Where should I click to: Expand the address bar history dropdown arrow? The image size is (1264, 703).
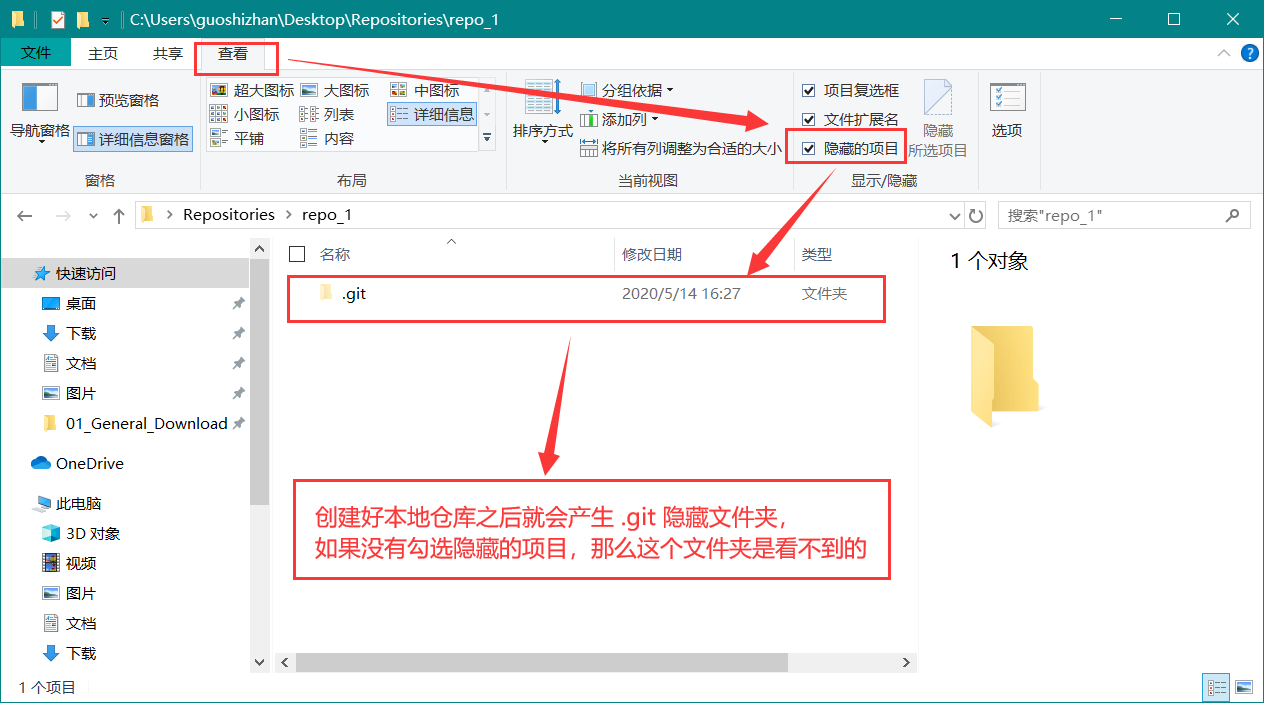954,216
